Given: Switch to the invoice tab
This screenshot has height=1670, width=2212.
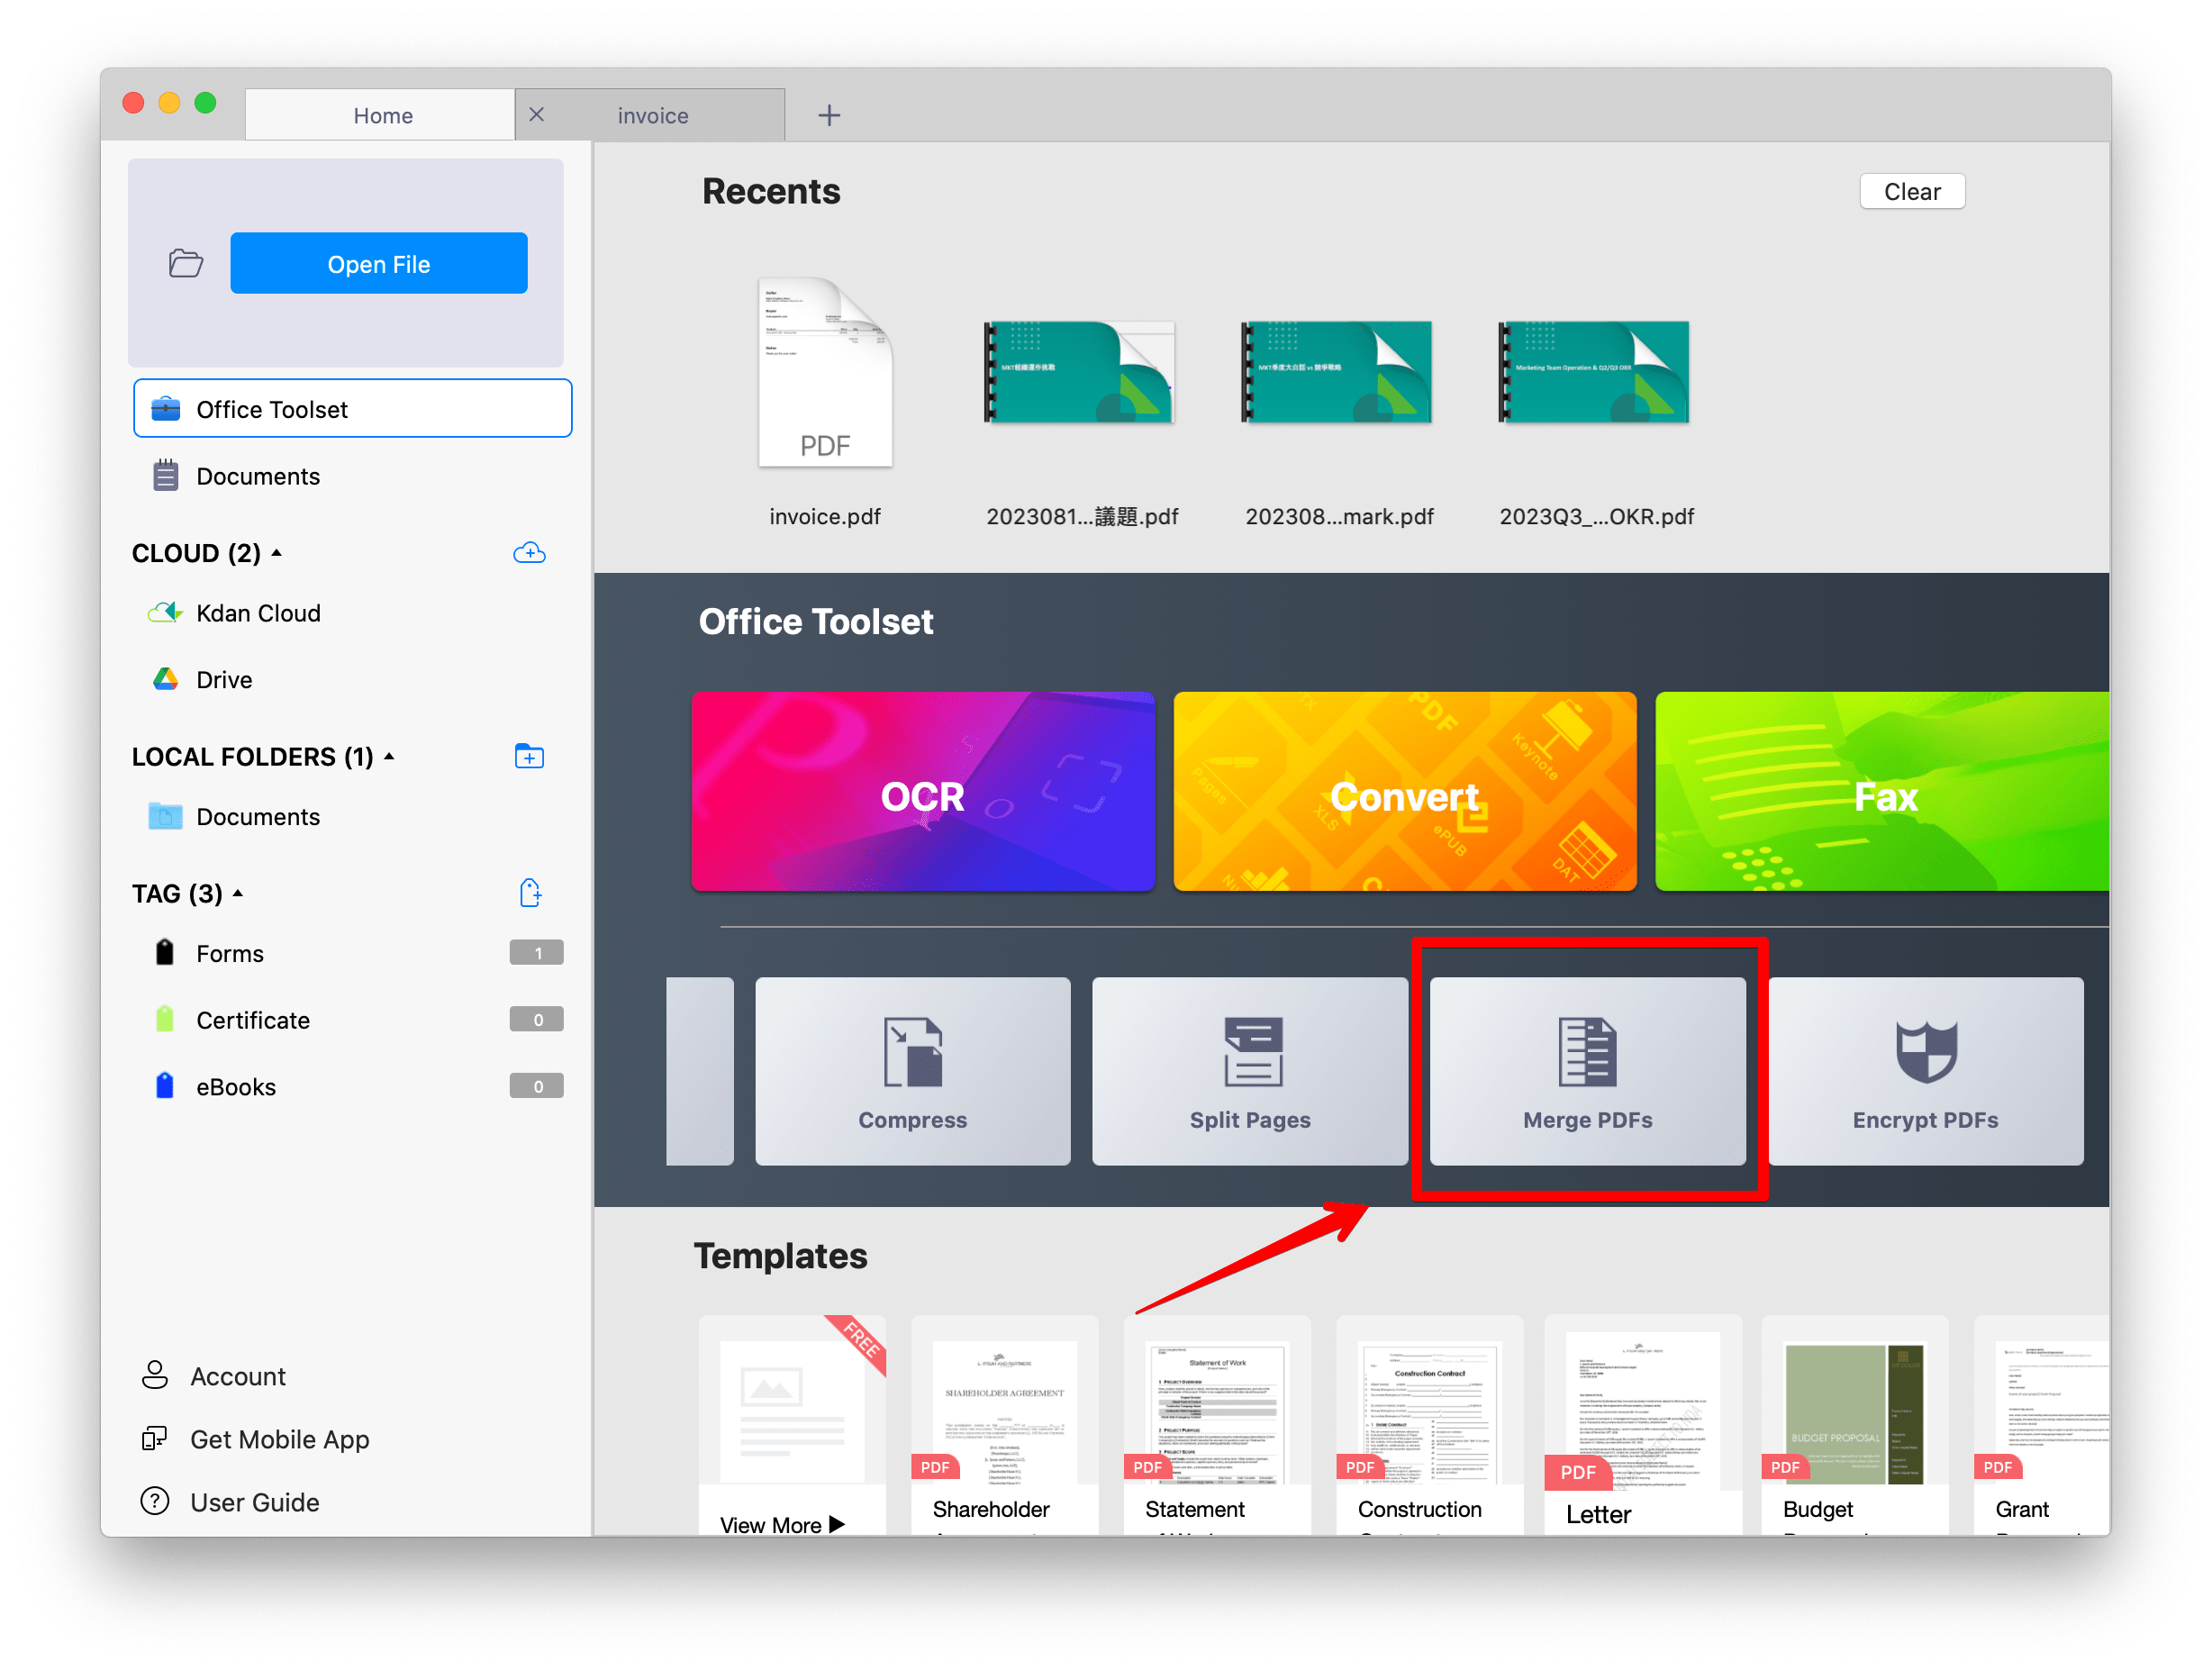Looking at the screenshot, I should (652, 114).
